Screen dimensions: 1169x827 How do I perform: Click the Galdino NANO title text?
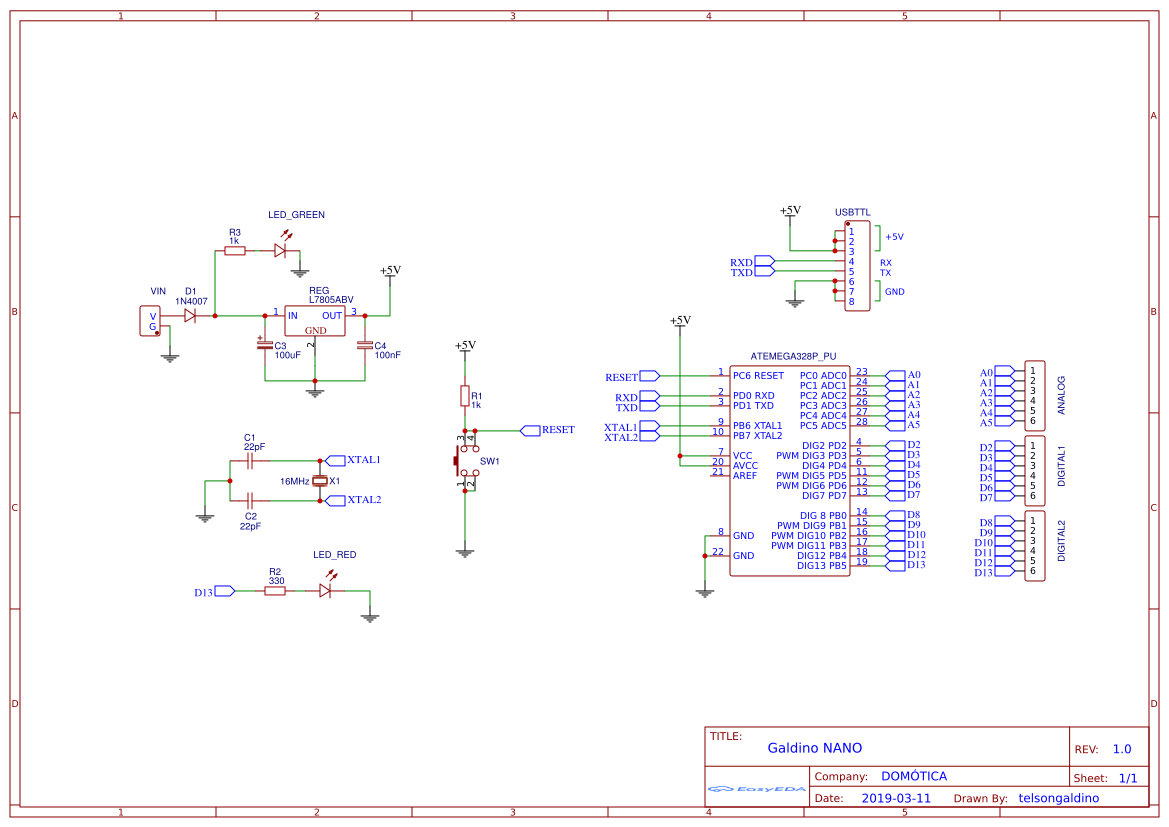814,748
